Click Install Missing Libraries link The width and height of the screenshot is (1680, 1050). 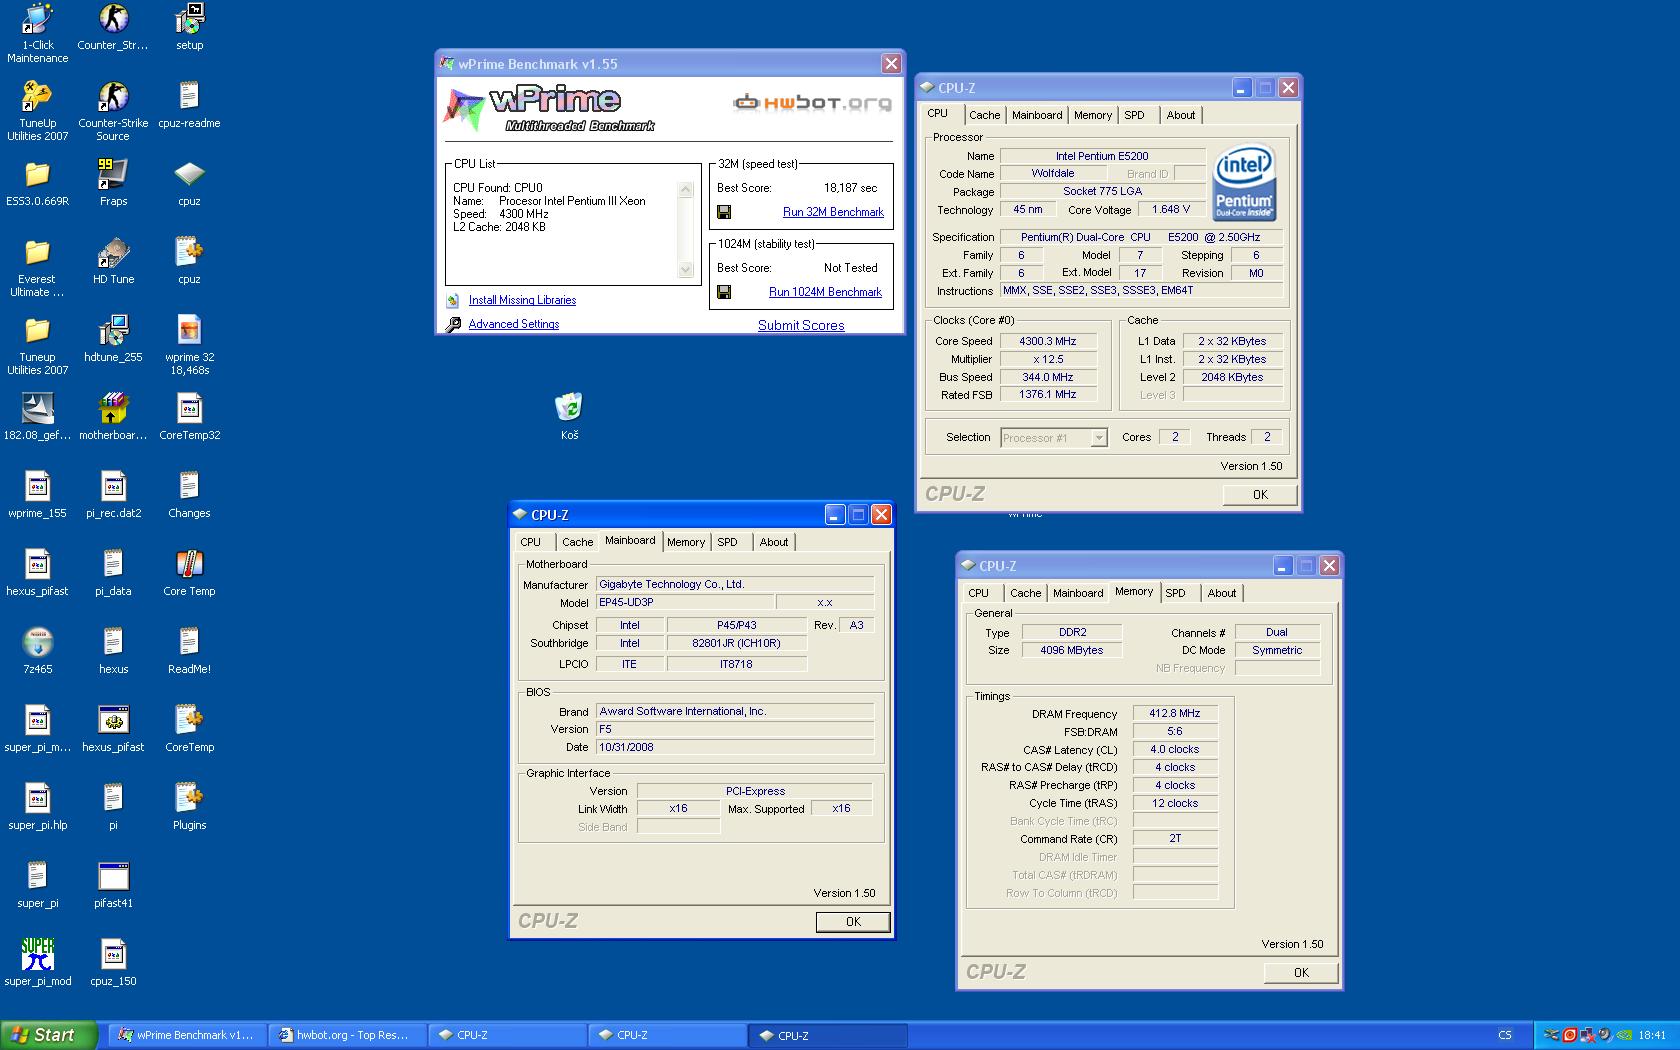[x=522, y=300]
